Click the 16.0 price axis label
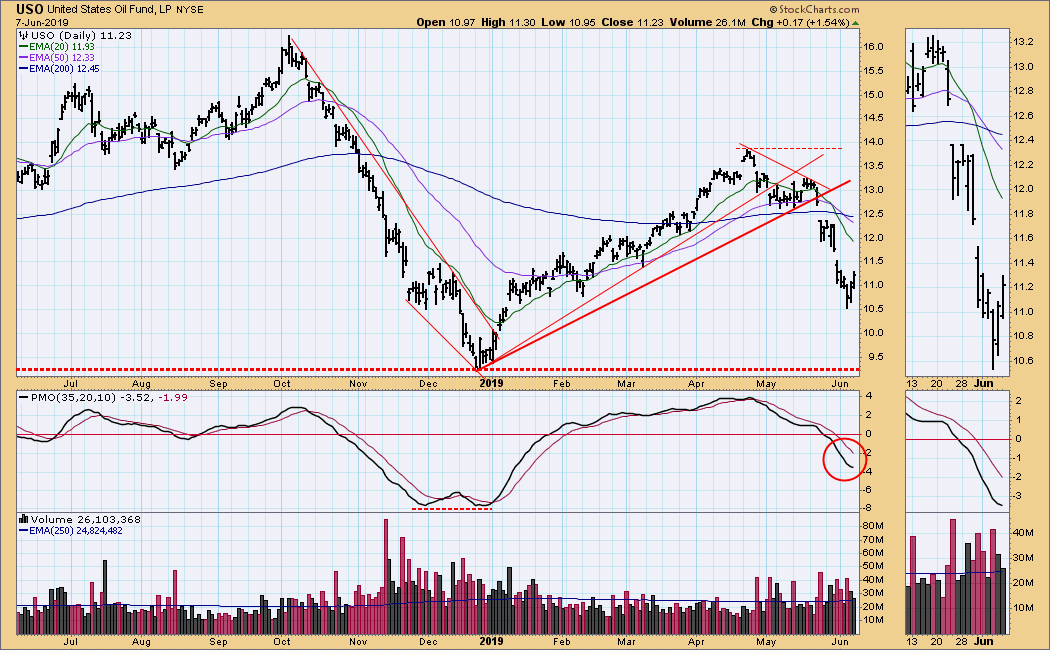This screenshot has width=1050, height=650. pyautogui.click(x=874, y=47)
